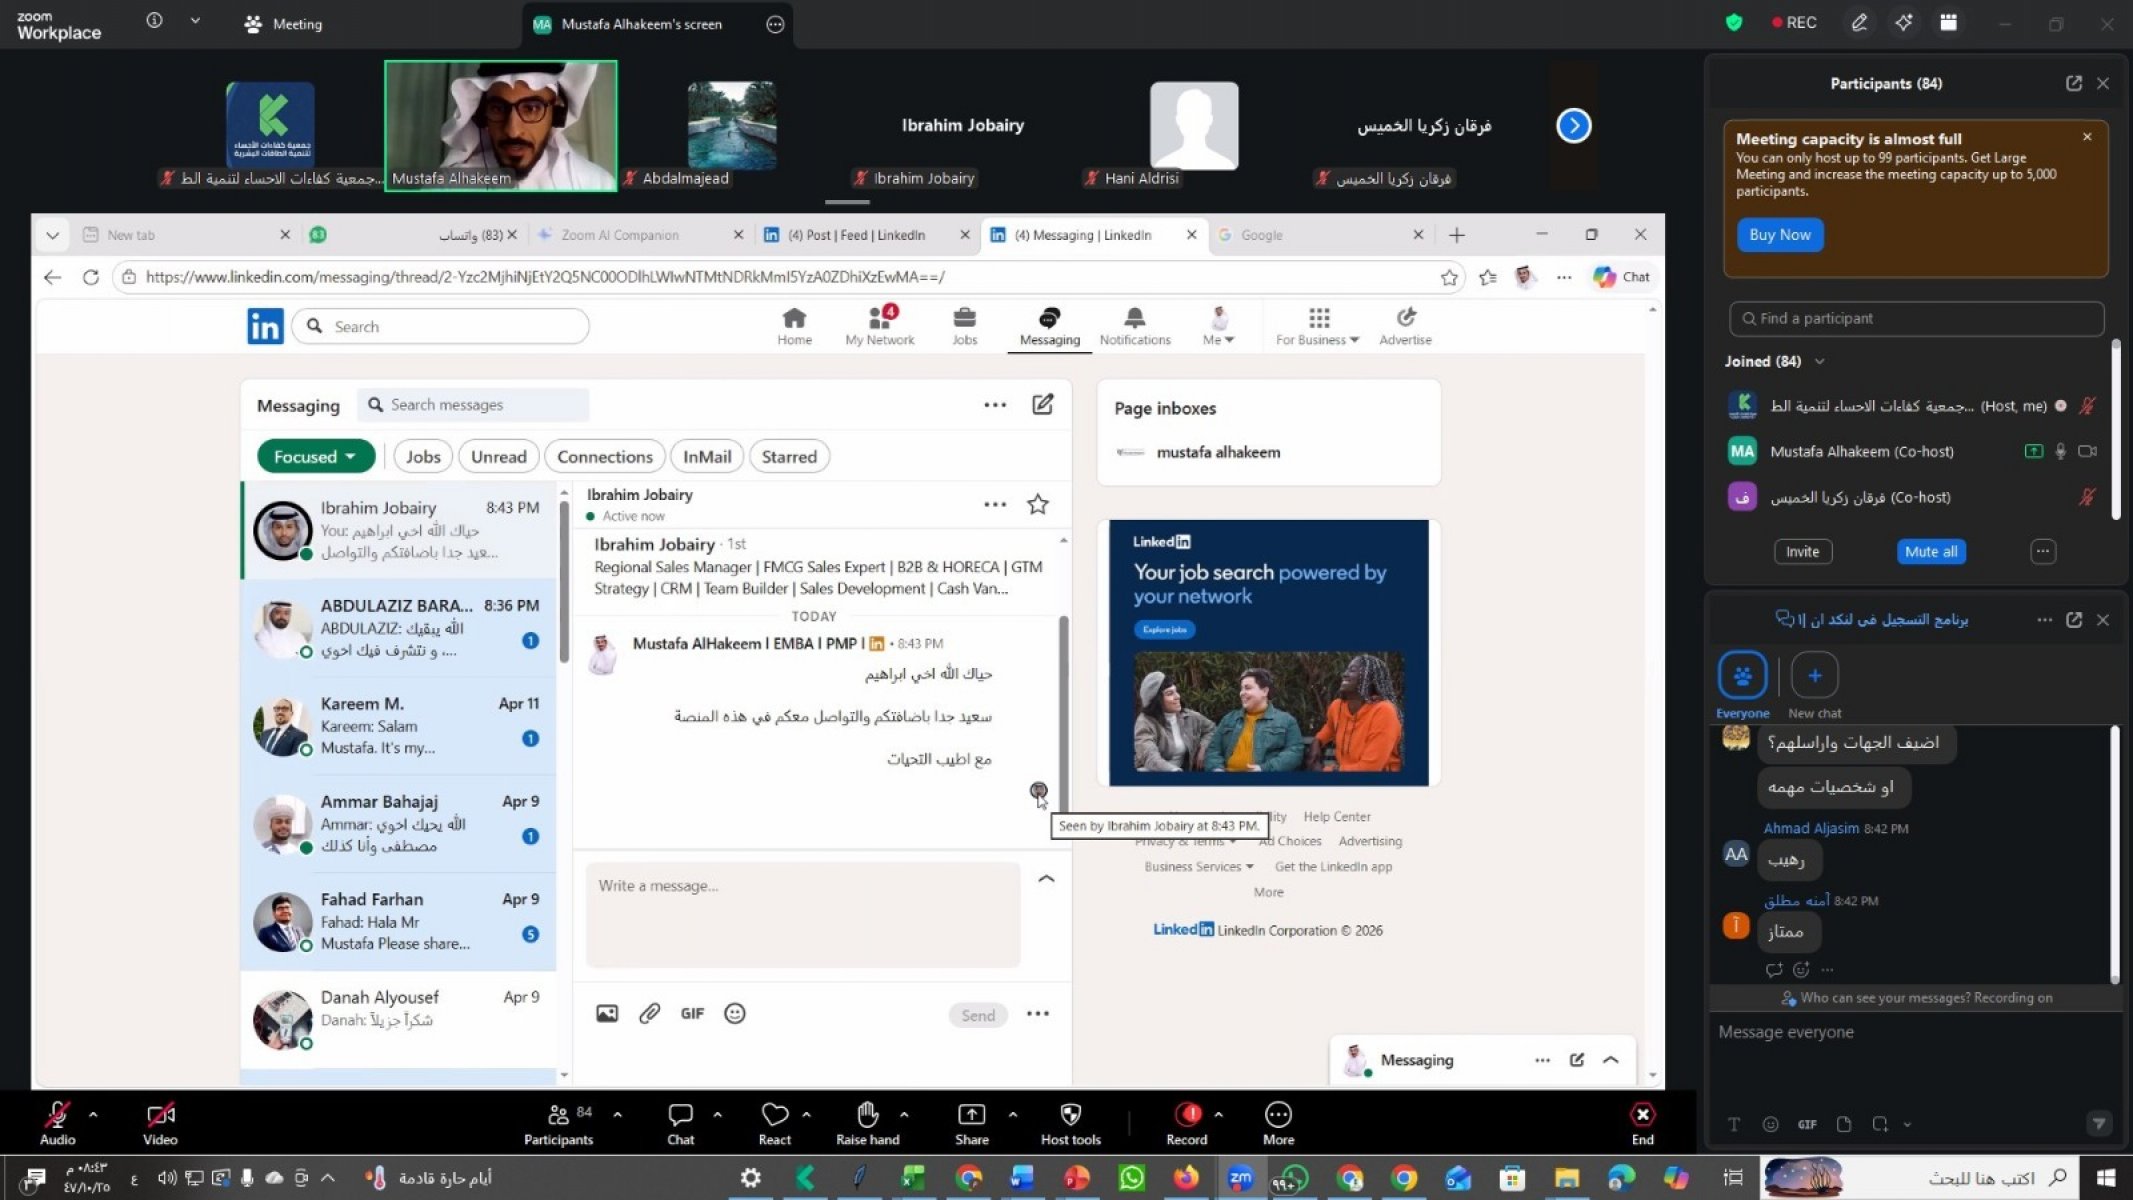Click LinkedIn compose new message icon
Viewport: 2133px width, 1200px height.
point(1042,405)
